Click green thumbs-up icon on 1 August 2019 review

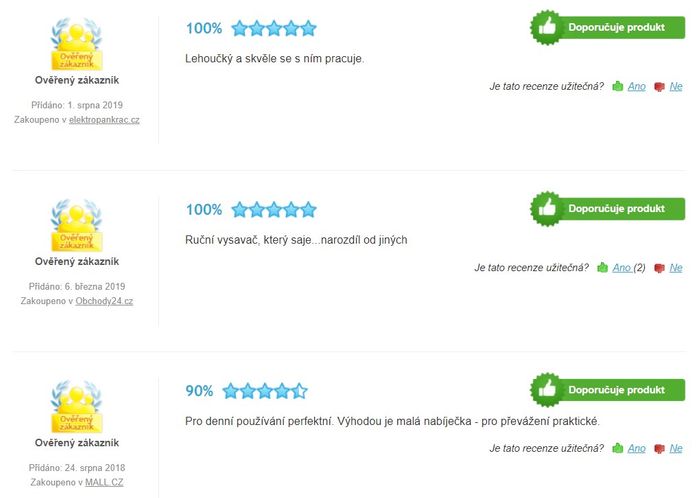click(x=617, y=86)
